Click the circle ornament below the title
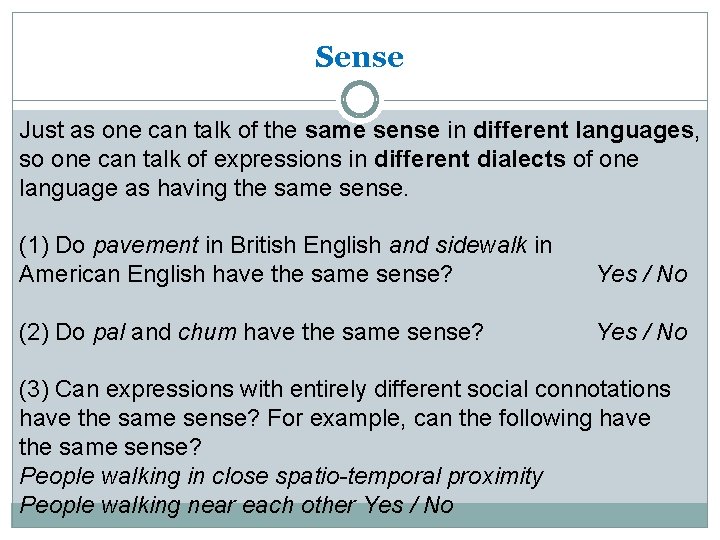The width and height of the screenshot is (720, 540). point(360,100)
